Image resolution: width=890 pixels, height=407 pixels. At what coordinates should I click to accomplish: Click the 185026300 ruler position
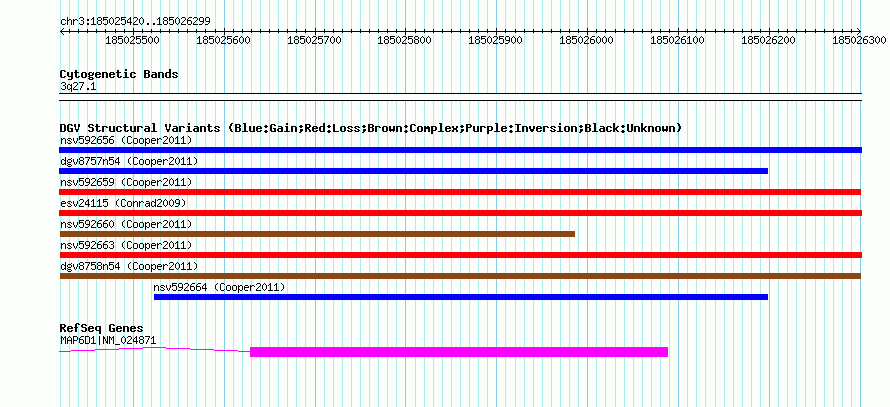[x=860, y=40]
